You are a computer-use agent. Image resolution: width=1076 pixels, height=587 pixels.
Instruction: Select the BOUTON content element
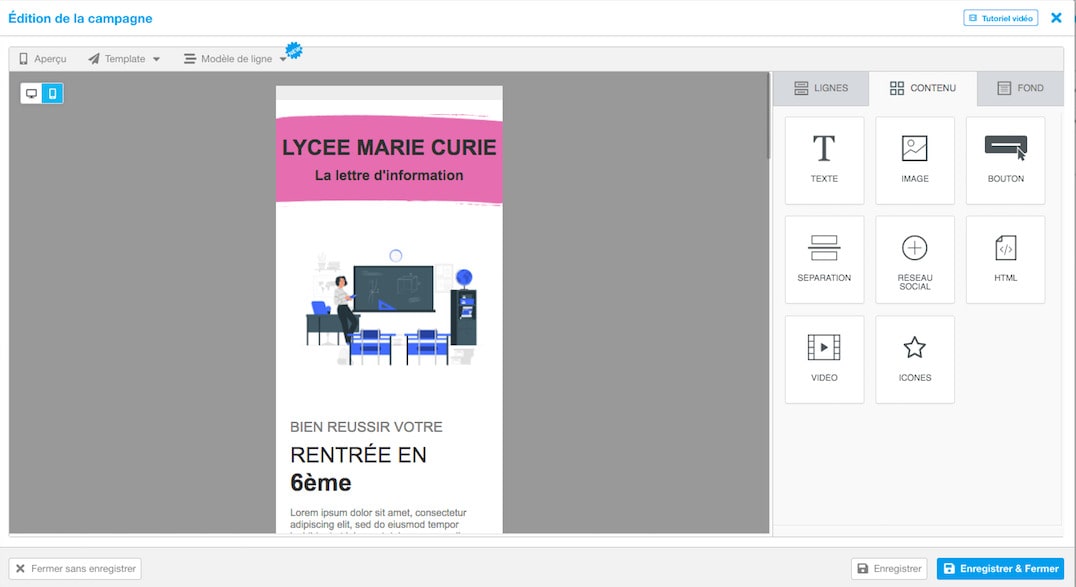[x=1005, y=160]
